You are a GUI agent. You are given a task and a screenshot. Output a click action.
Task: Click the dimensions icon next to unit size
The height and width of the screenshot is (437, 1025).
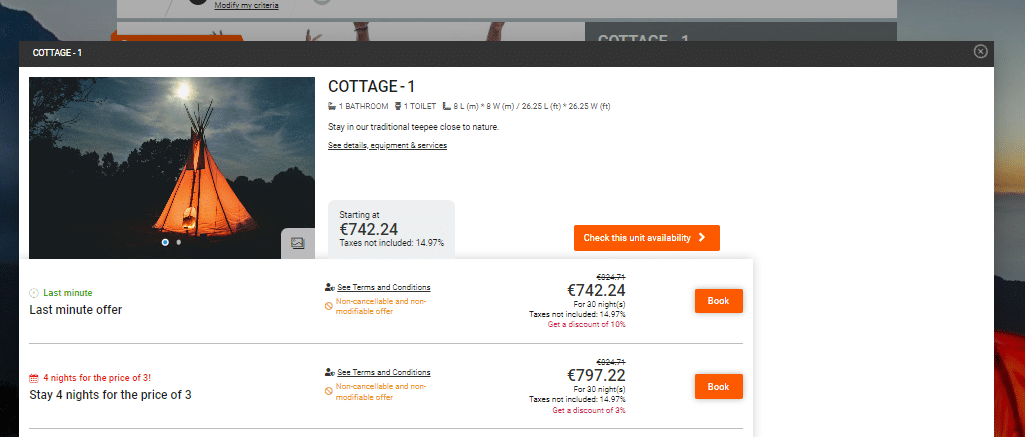(x=446, y=106)
